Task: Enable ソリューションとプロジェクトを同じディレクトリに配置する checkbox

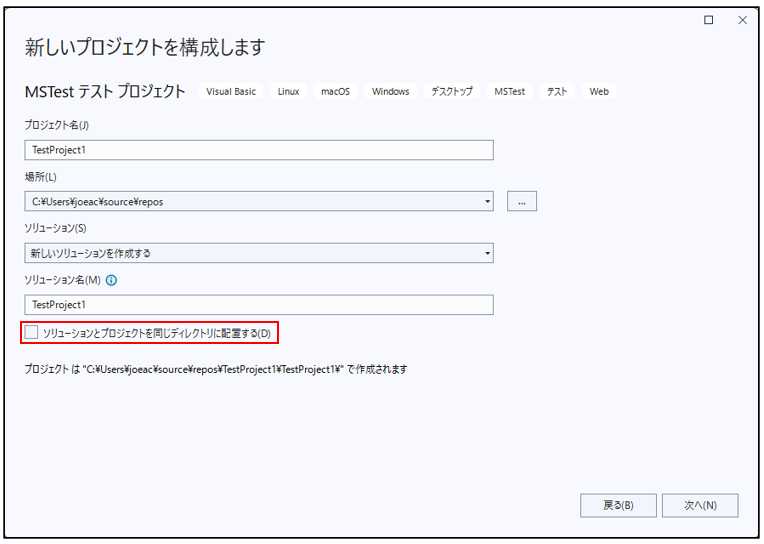Action: point(33,332)
